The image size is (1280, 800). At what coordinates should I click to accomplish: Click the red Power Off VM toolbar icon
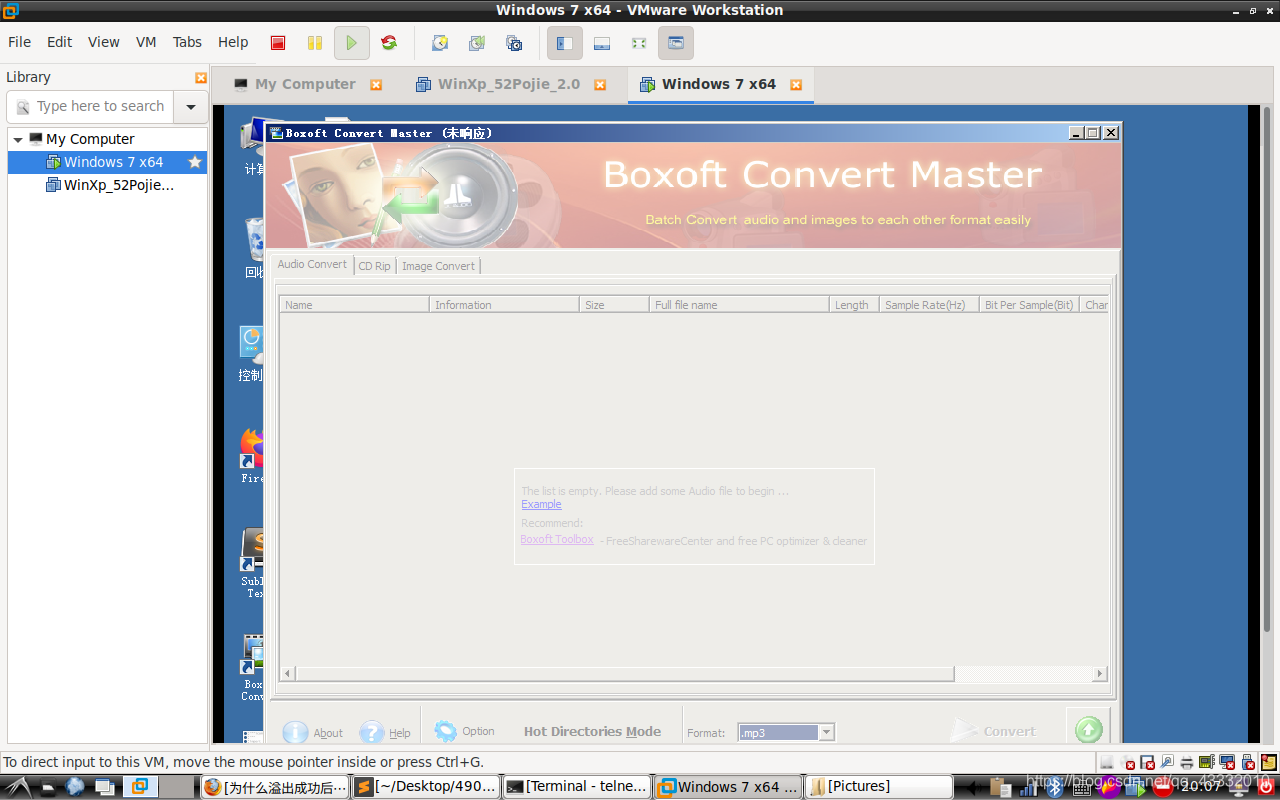pyautogui.click(x=278, y=43)
